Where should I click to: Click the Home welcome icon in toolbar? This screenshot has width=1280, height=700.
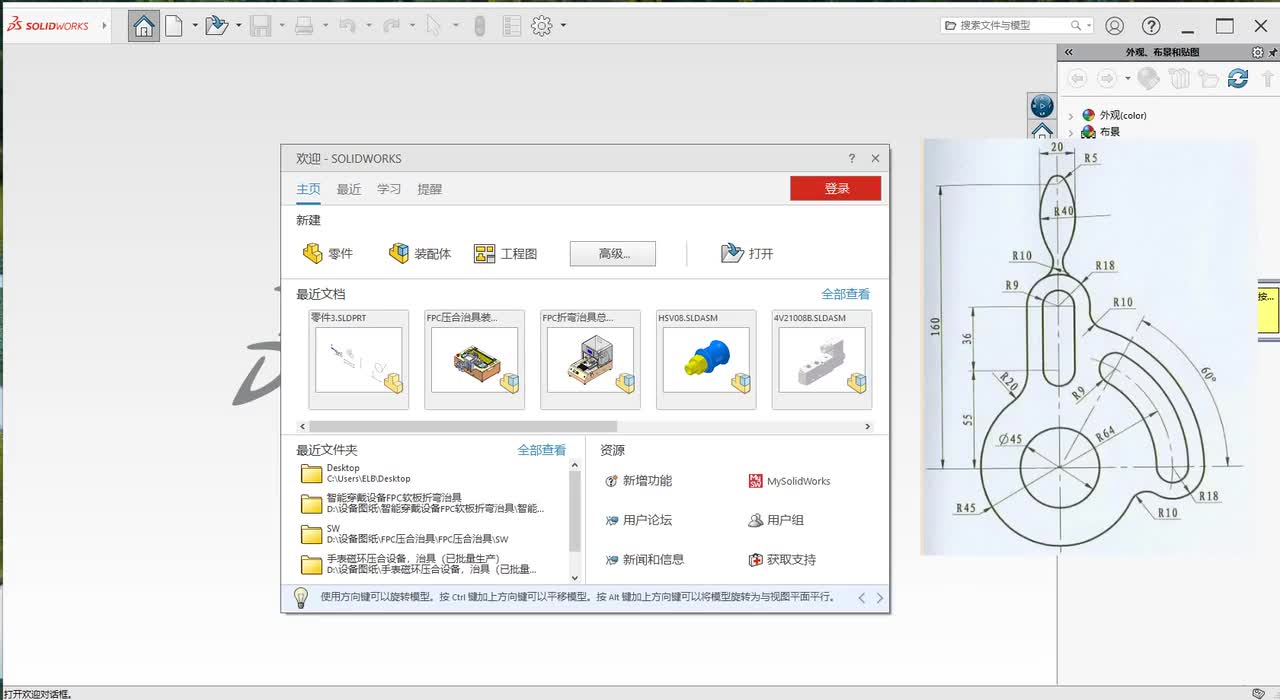click(x=144, y=26)
